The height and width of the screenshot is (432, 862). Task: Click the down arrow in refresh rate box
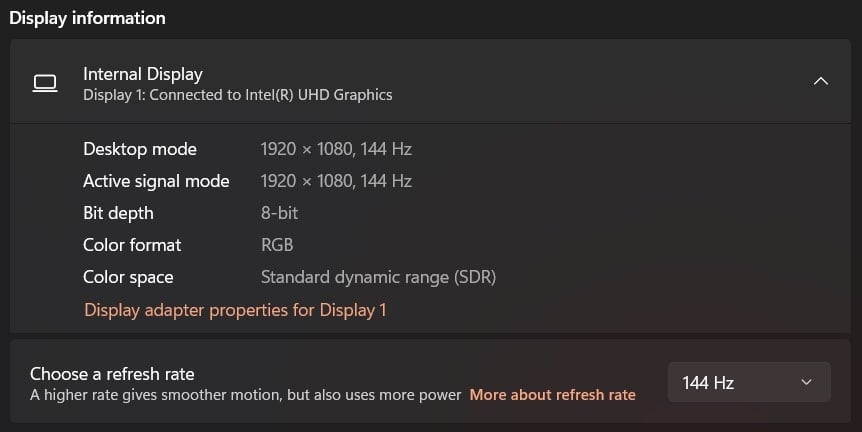tap(806, 382)
